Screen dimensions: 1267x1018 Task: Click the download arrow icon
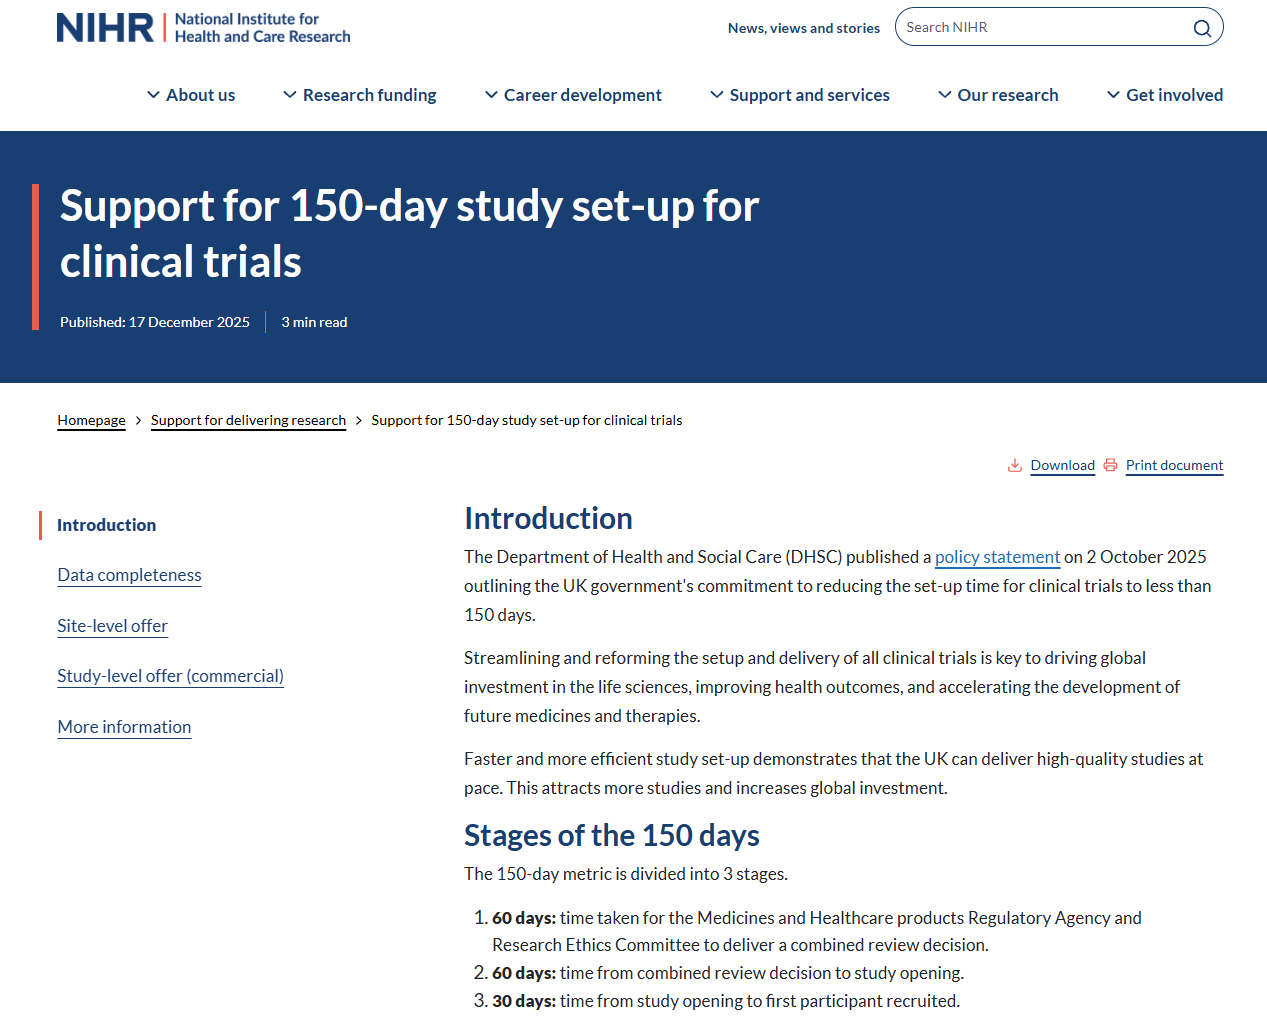pos(1014,465)
